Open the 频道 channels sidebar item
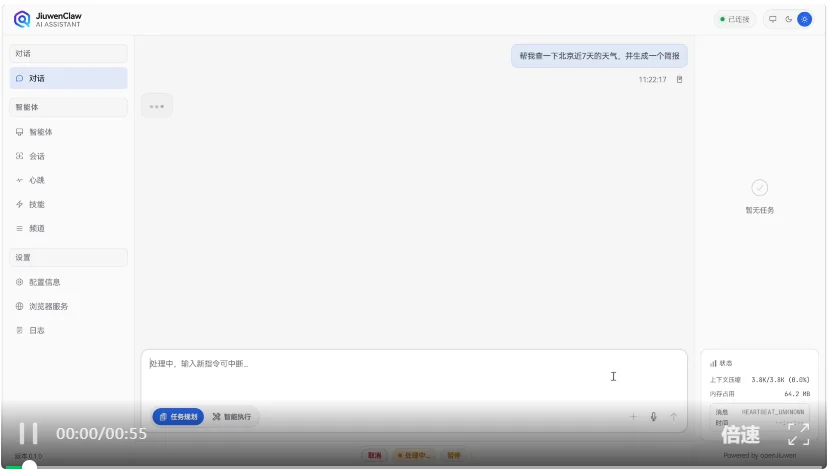The height and width of the screenshot is (469, 829). [68, 228]
